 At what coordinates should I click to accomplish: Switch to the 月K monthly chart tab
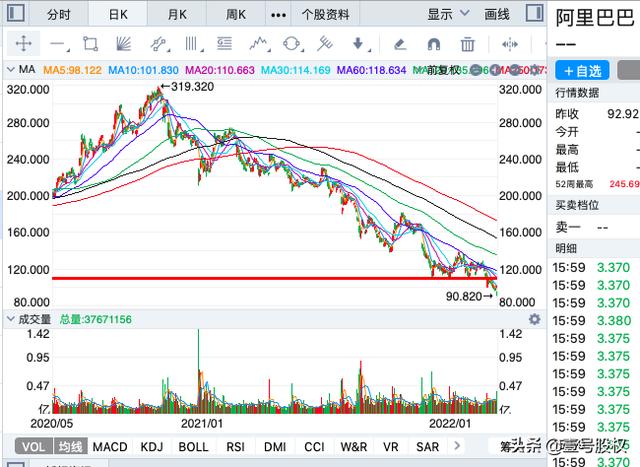[x=179, y=15]
